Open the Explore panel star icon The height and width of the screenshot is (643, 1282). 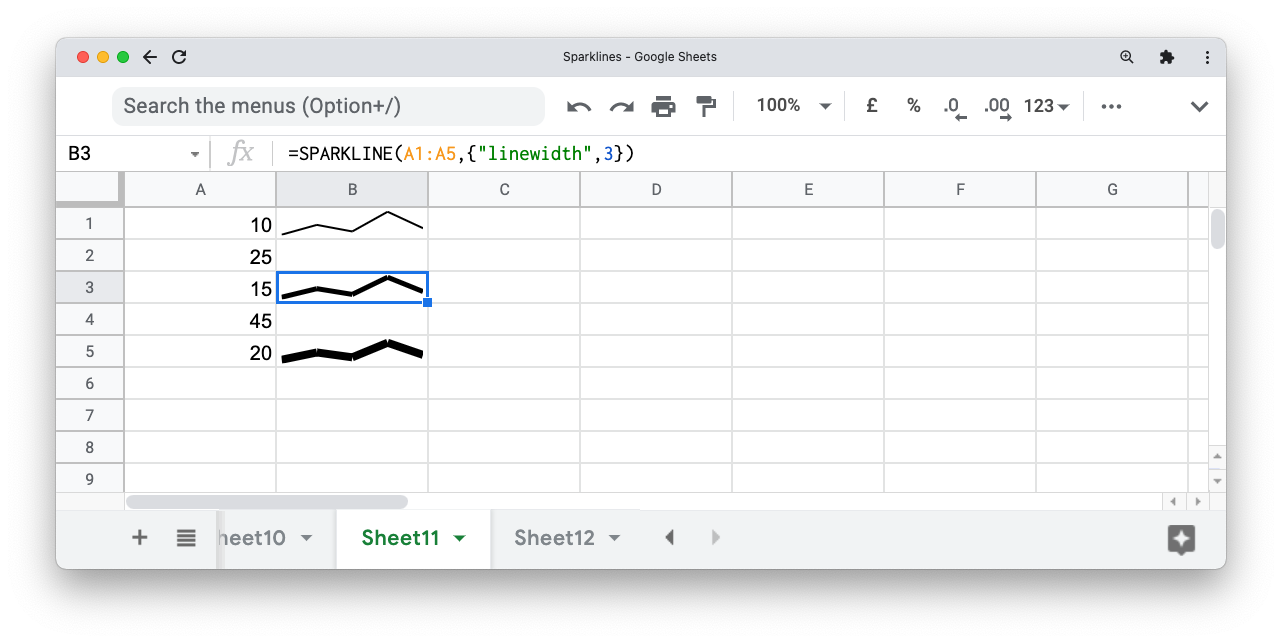pos(1181,540)
